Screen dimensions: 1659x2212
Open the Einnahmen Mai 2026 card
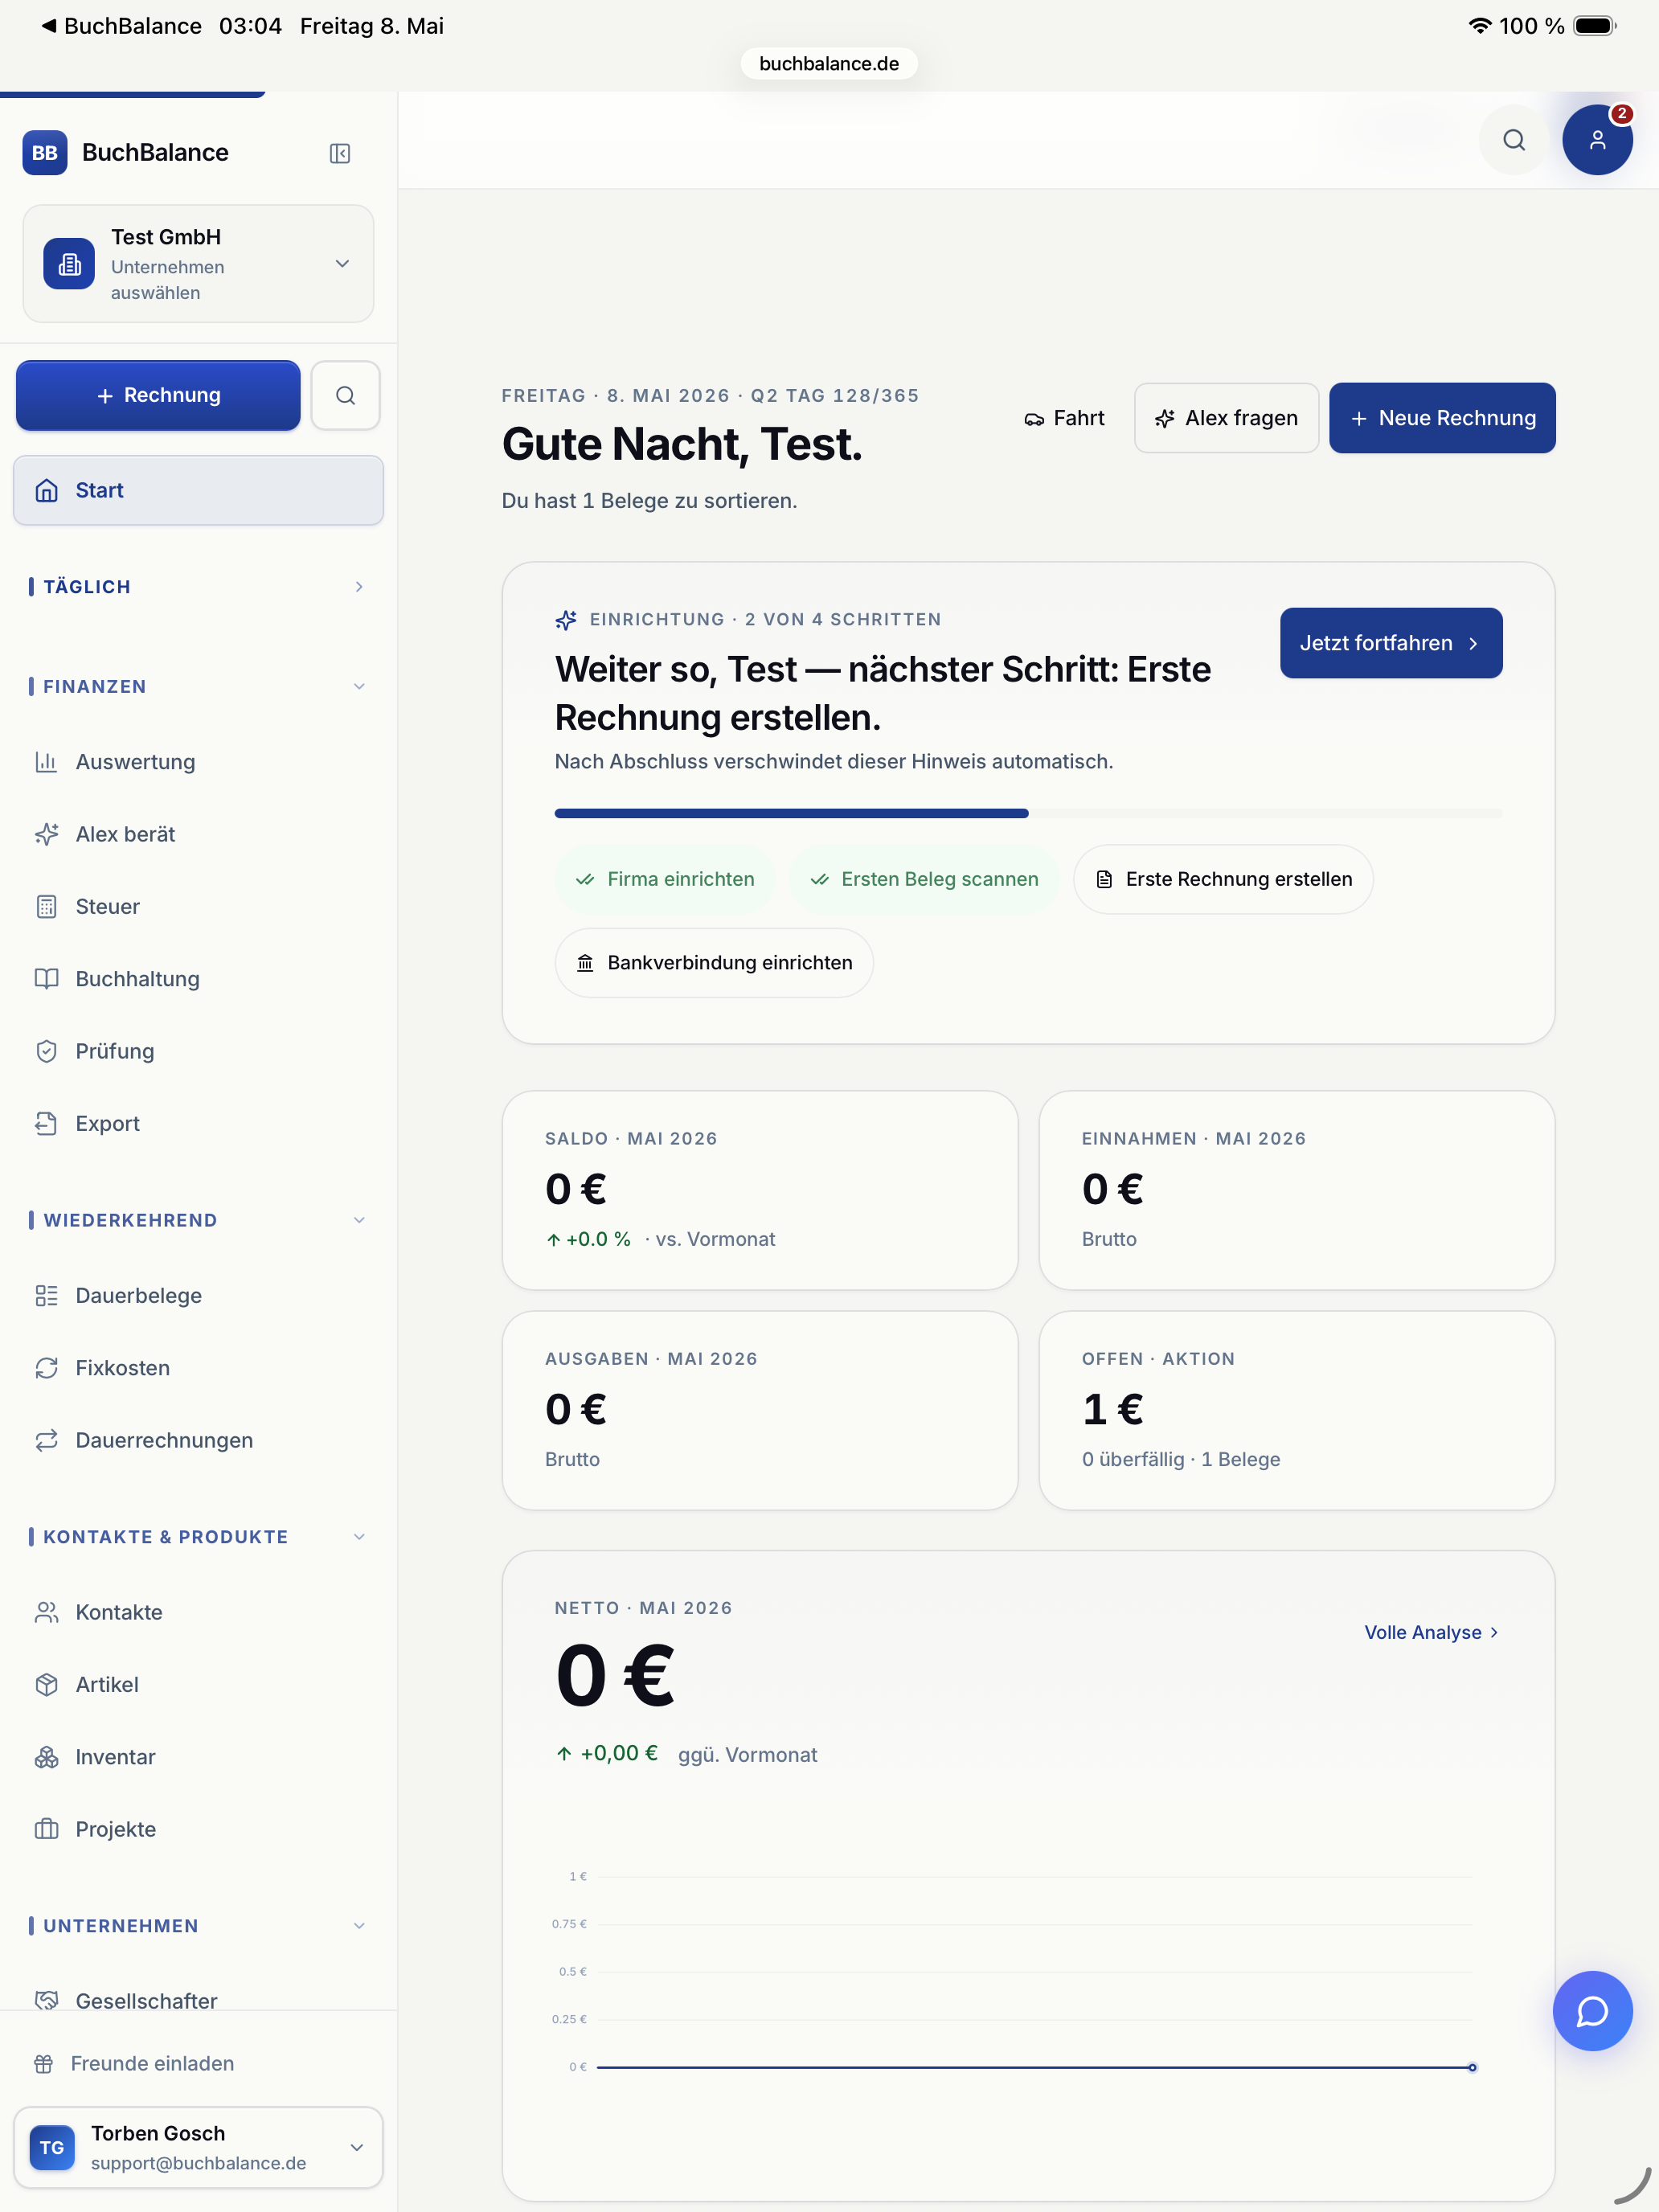pos(1297,1190)
